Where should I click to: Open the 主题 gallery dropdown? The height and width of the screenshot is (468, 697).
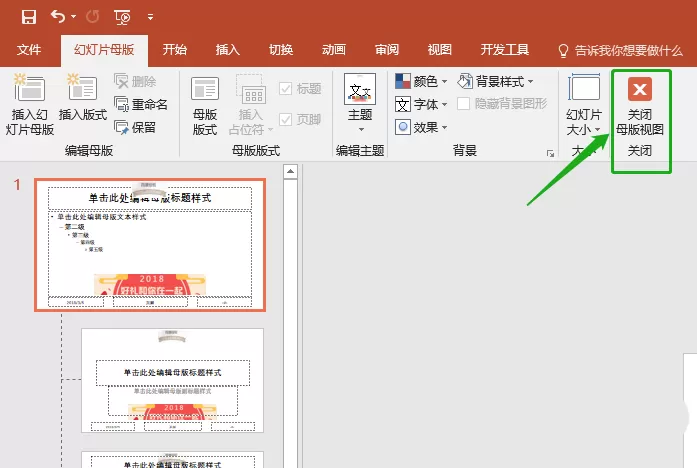pos(360,103)
